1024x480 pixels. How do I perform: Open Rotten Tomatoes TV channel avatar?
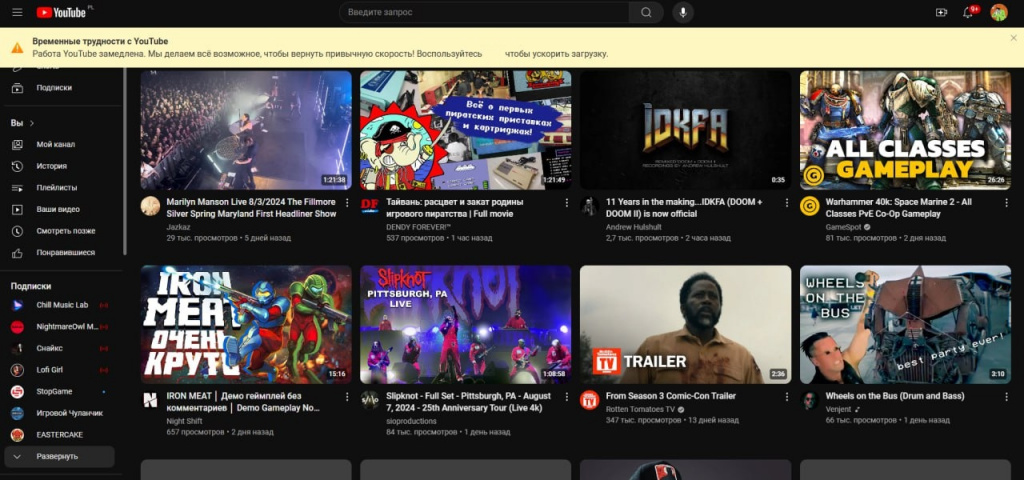[x=590, y=400]
